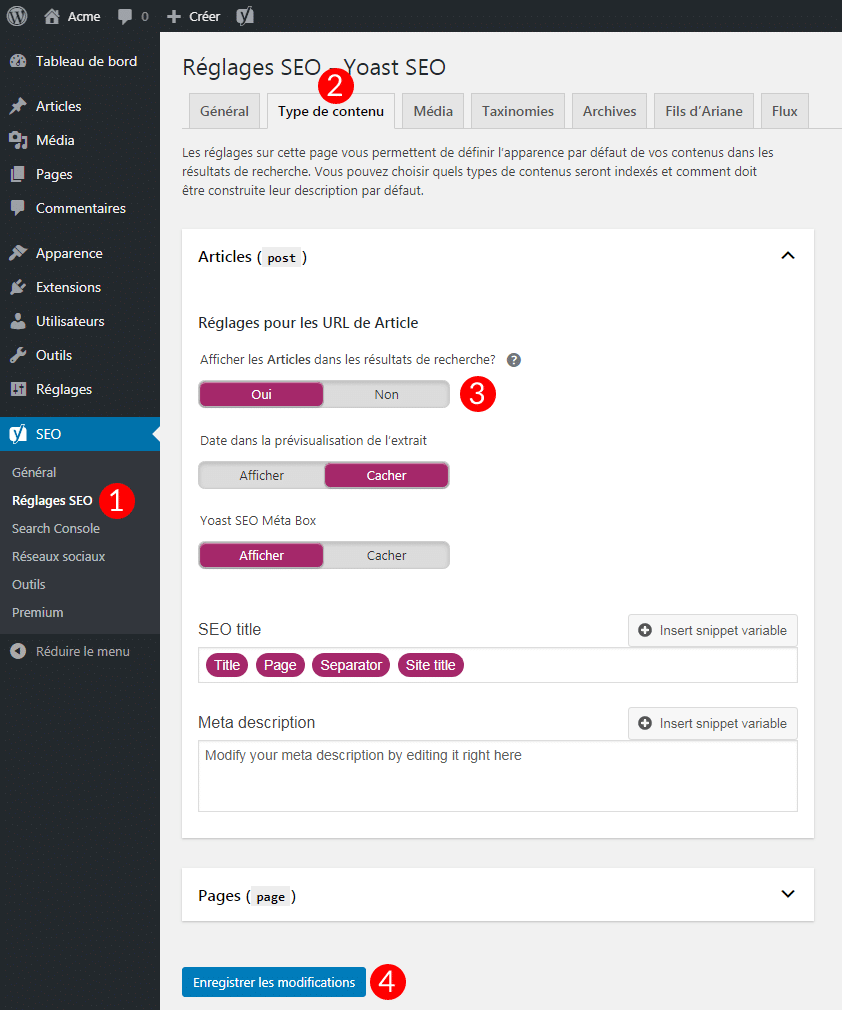
Task: Expand the Pages (page) section
Action: pyautogui.click(x=787, y=894)
